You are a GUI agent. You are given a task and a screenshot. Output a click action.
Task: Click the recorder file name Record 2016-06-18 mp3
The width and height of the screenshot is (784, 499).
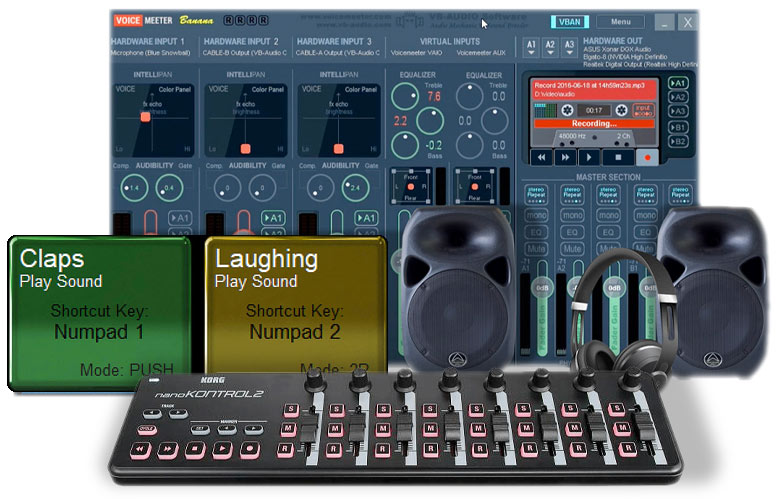[x=590, y=86]
